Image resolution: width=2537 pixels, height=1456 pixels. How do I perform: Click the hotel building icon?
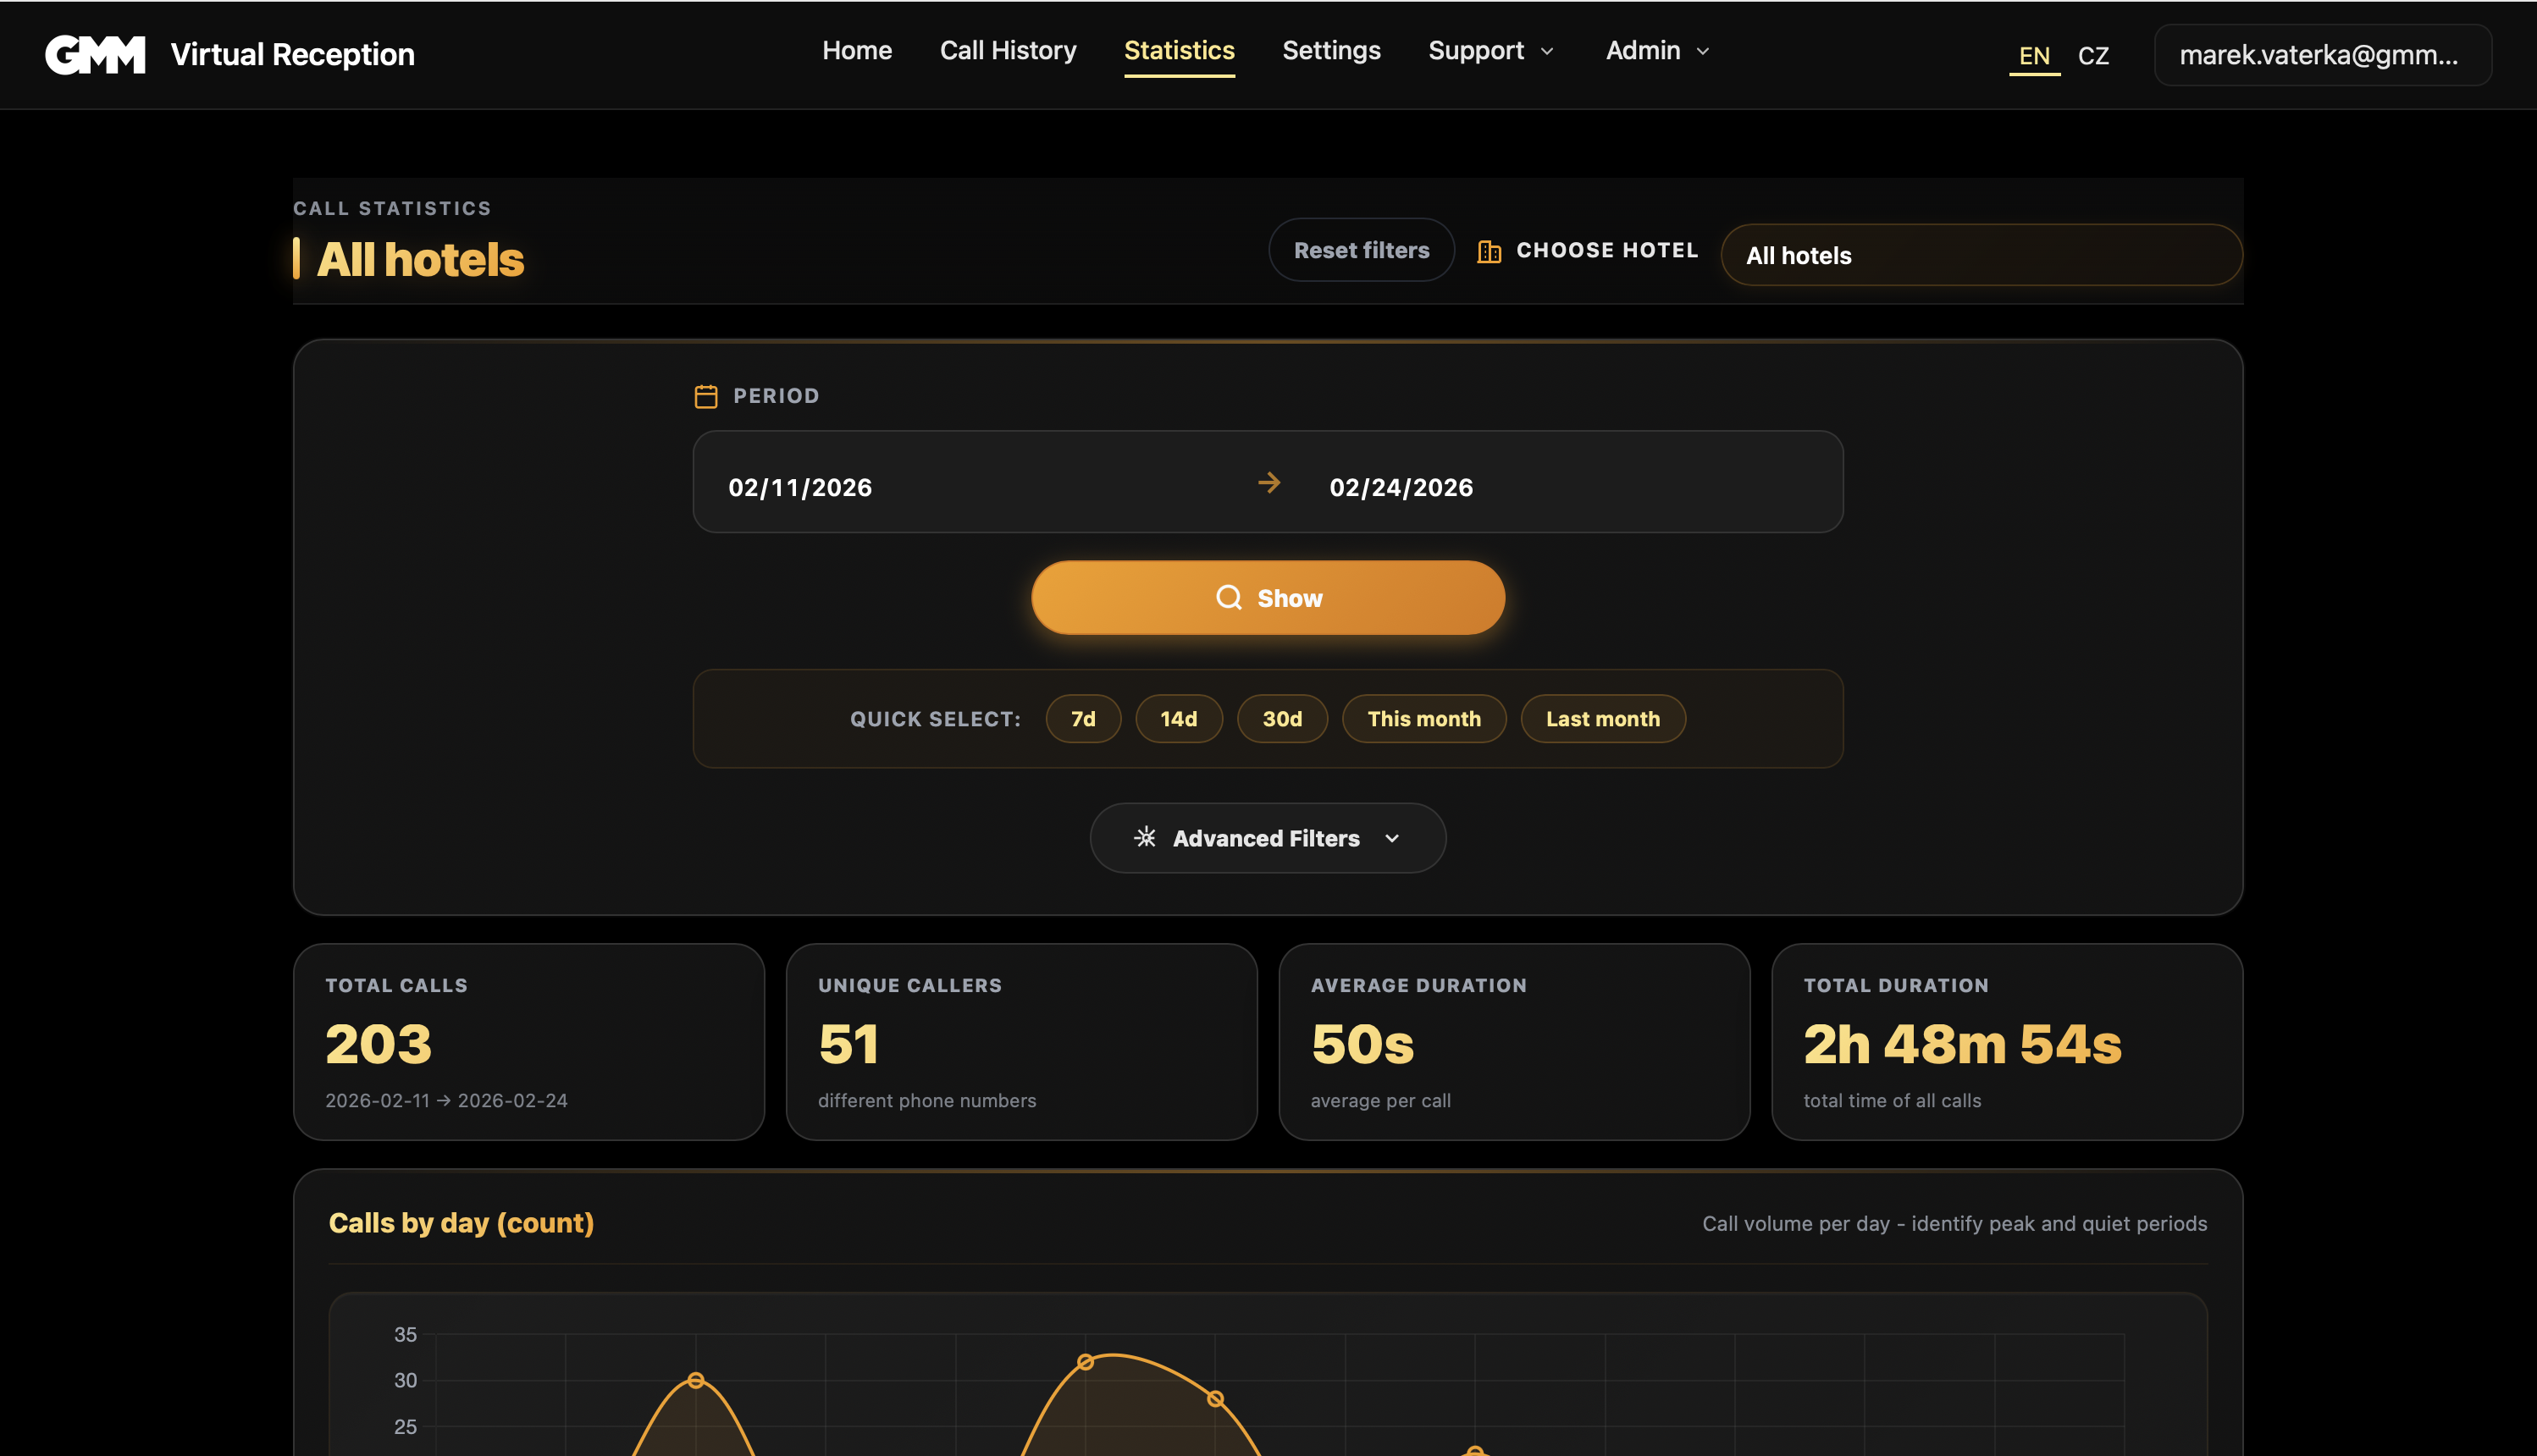click(1489, 251)
